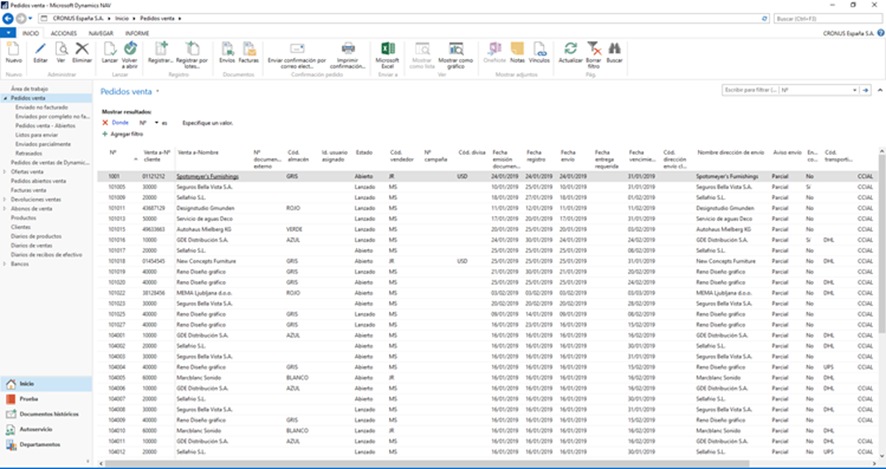Viewport: 886px width, 469px height.
Task: Click the back navigation arrow
Action: point(7,18)
